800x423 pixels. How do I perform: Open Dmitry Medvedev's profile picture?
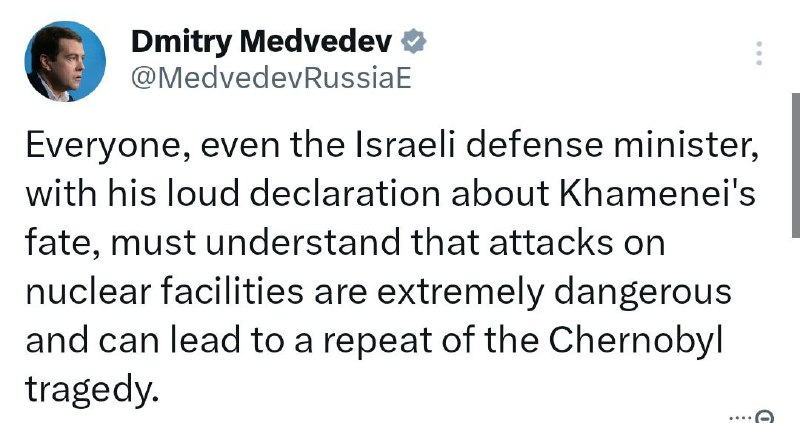coord(65,61)
